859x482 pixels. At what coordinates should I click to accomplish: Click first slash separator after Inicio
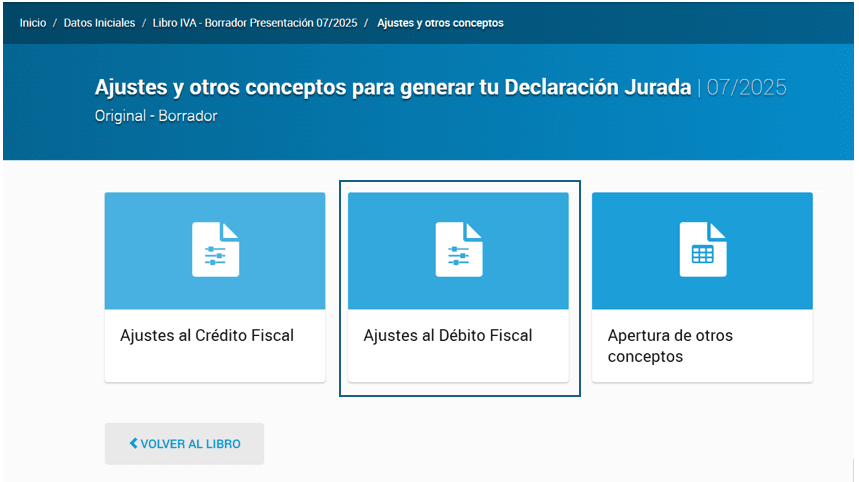click(x=55, y=23)
